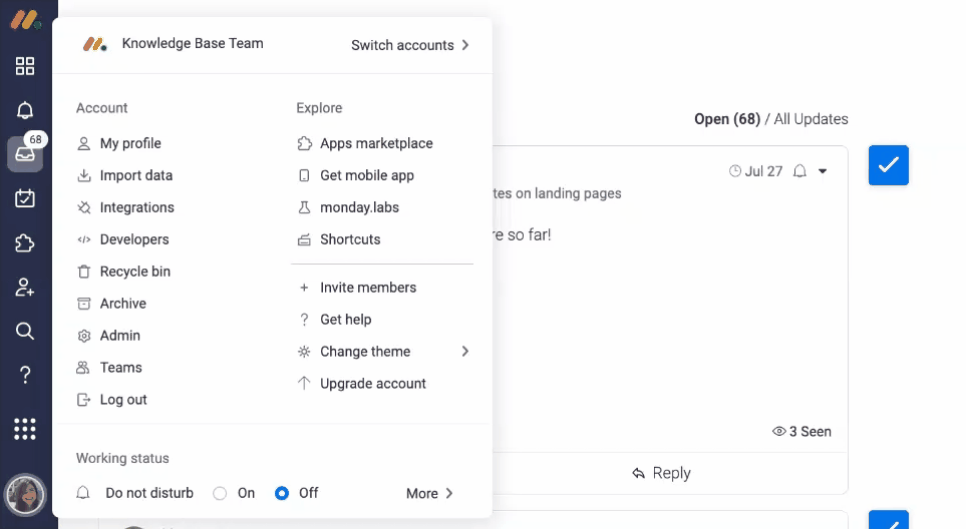
Task: Click the Do not disturb bell icon
Action: [x=83, y=493]
